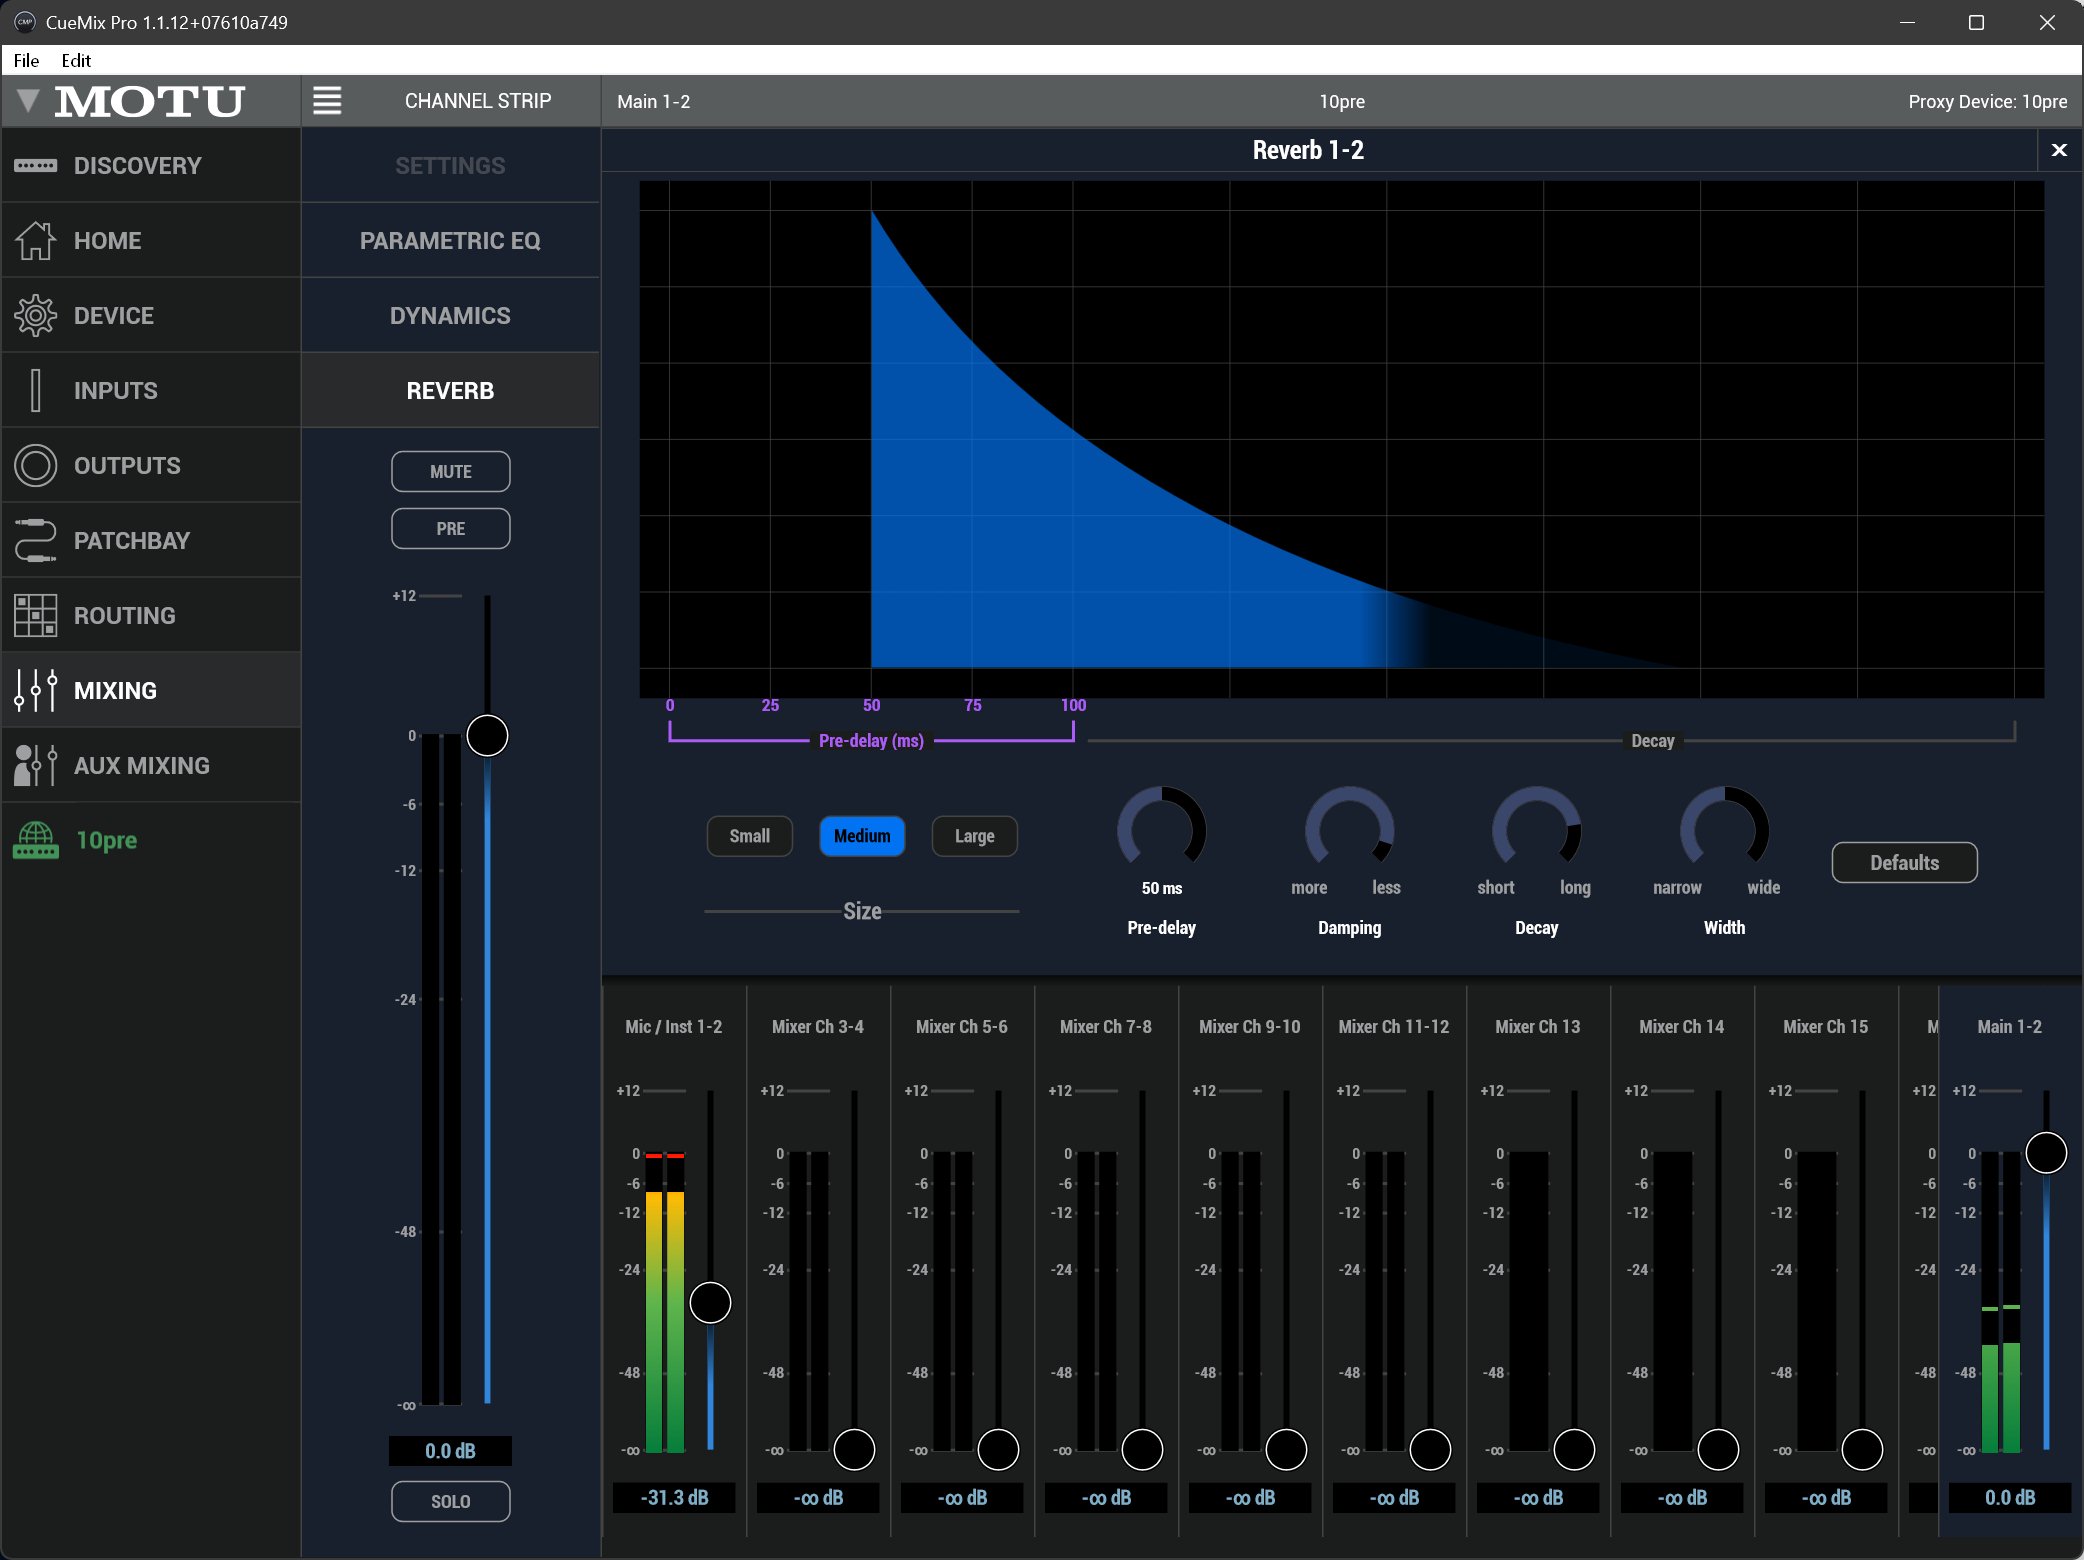2084x1560 pixels.
Task: Toggle Solo on the channel strip
Action: point(451,1501)
